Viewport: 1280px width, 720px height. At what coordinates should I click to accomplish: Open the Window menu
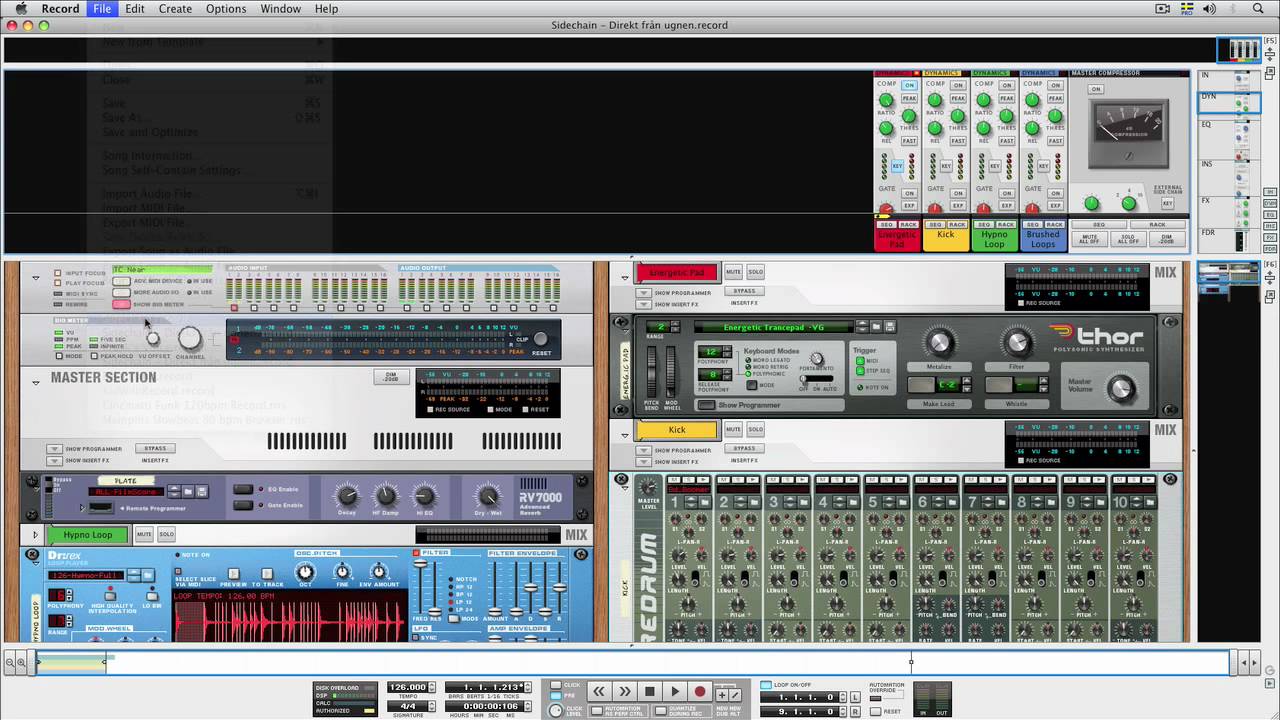[281, 8]
